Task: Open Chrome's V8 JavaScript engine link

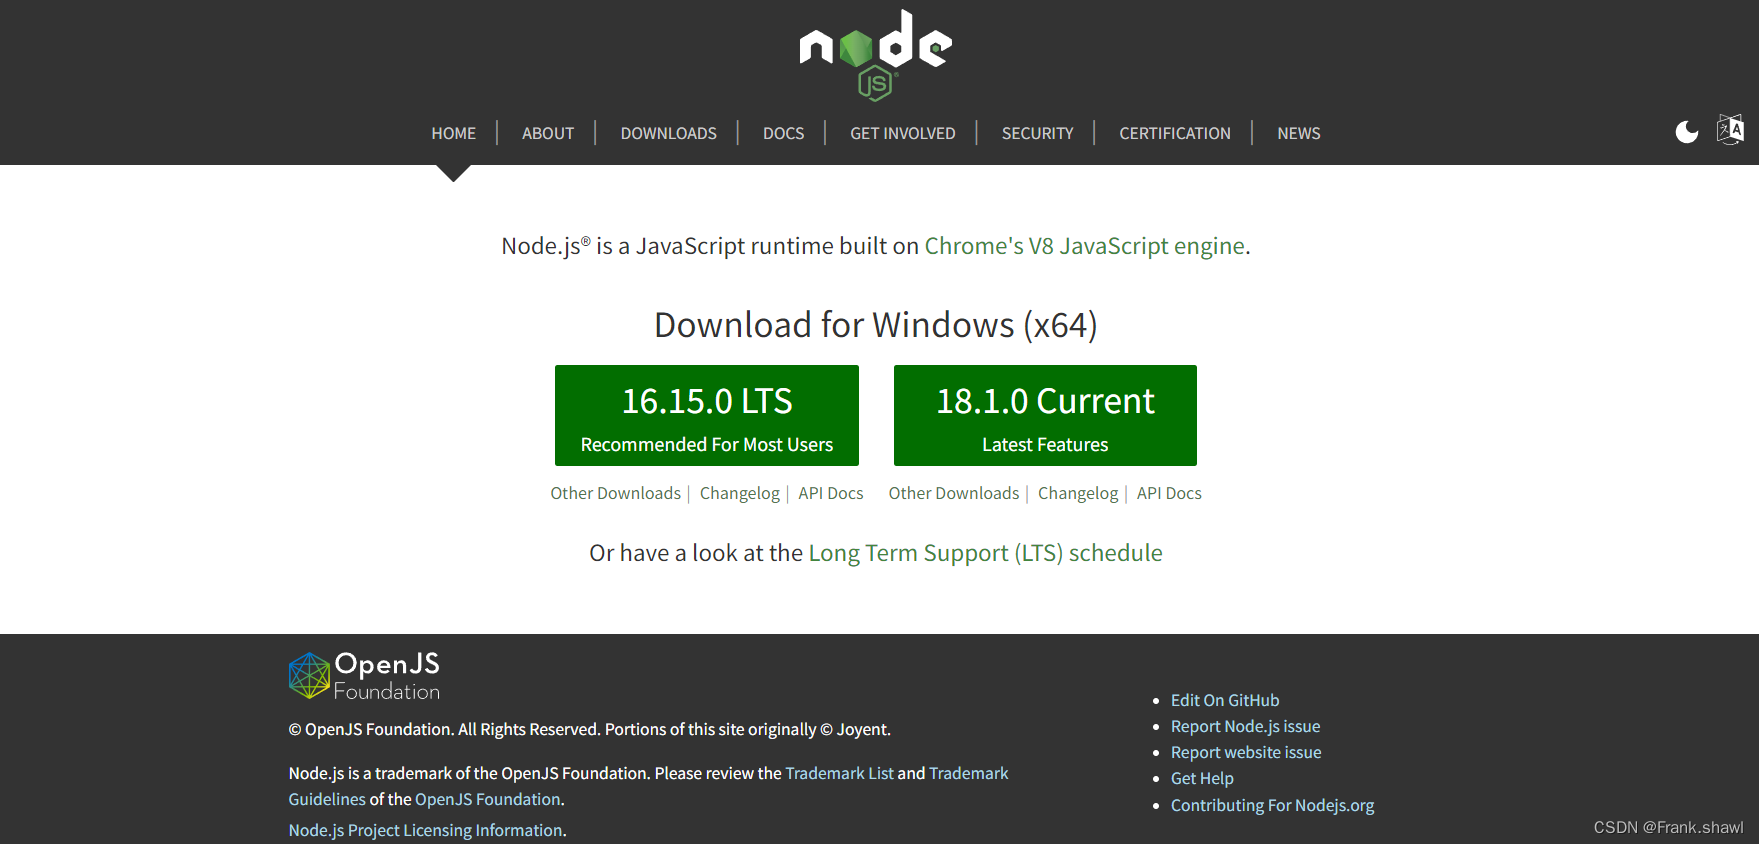Action: coord(1085,246)
